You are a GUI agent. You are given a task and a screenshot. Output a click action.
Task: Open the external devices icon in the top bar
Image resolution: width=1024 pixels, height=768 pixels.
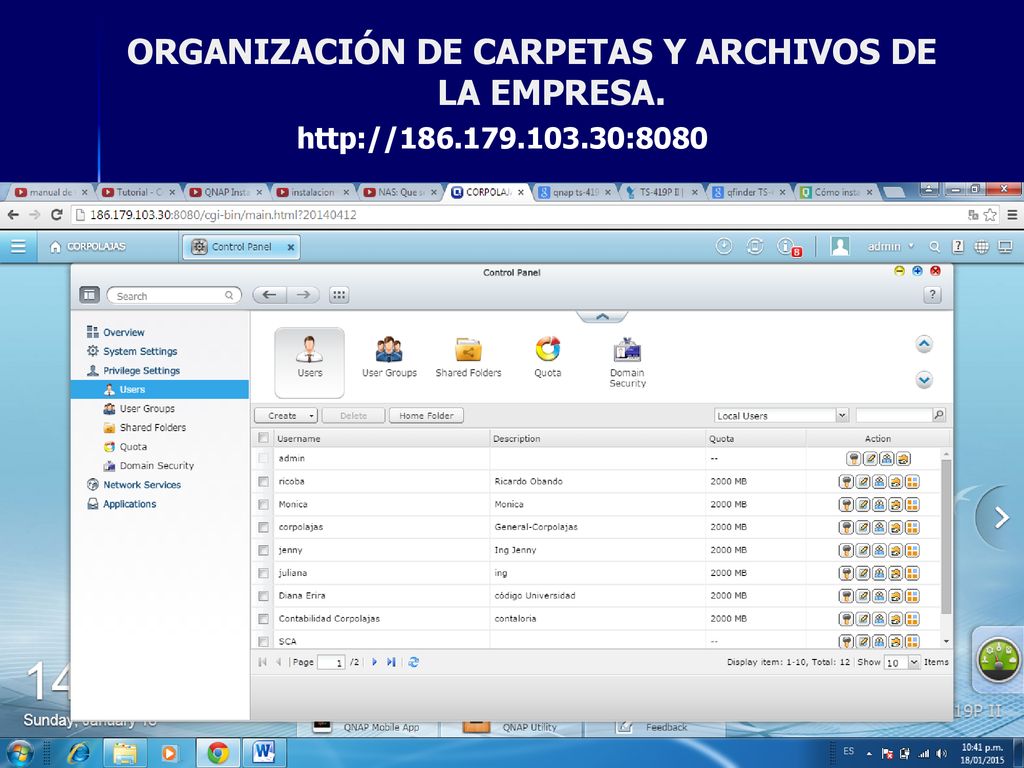coord(754,246)
